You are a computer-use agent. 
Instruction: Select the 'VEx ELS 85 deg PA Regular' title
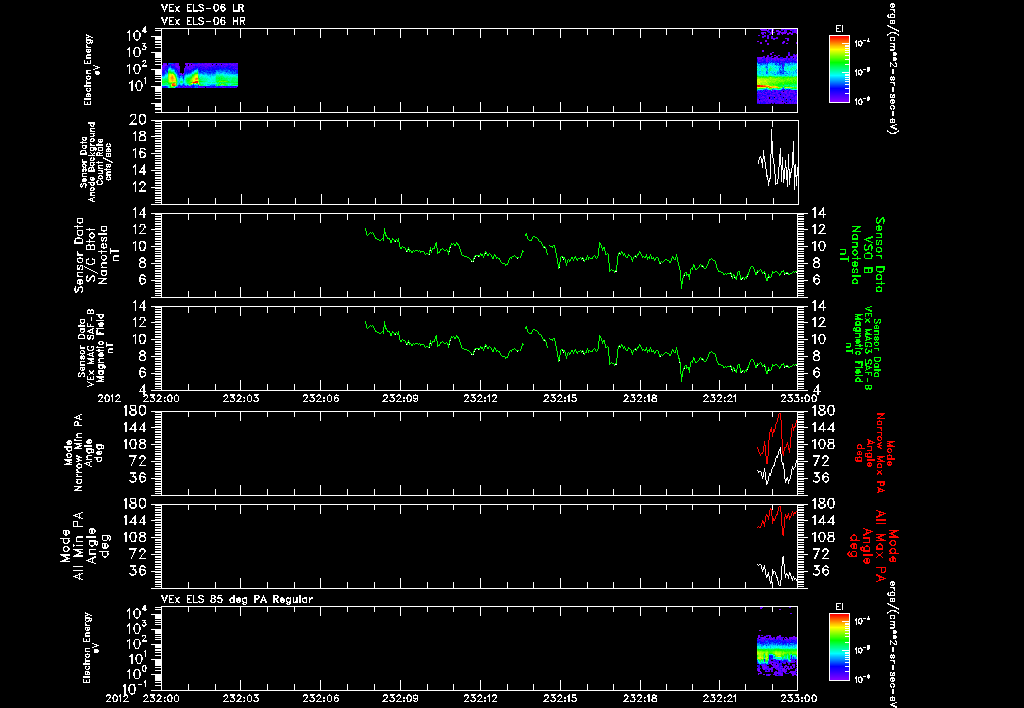point(237,599)
